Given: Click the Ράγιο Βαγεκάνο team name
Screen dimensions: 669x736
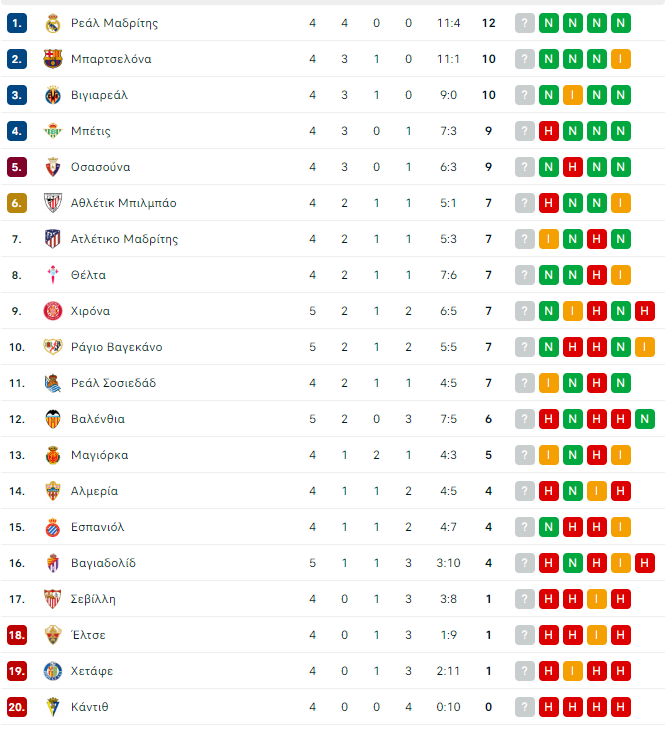Looking at the screenshot, I should [116, 347].
